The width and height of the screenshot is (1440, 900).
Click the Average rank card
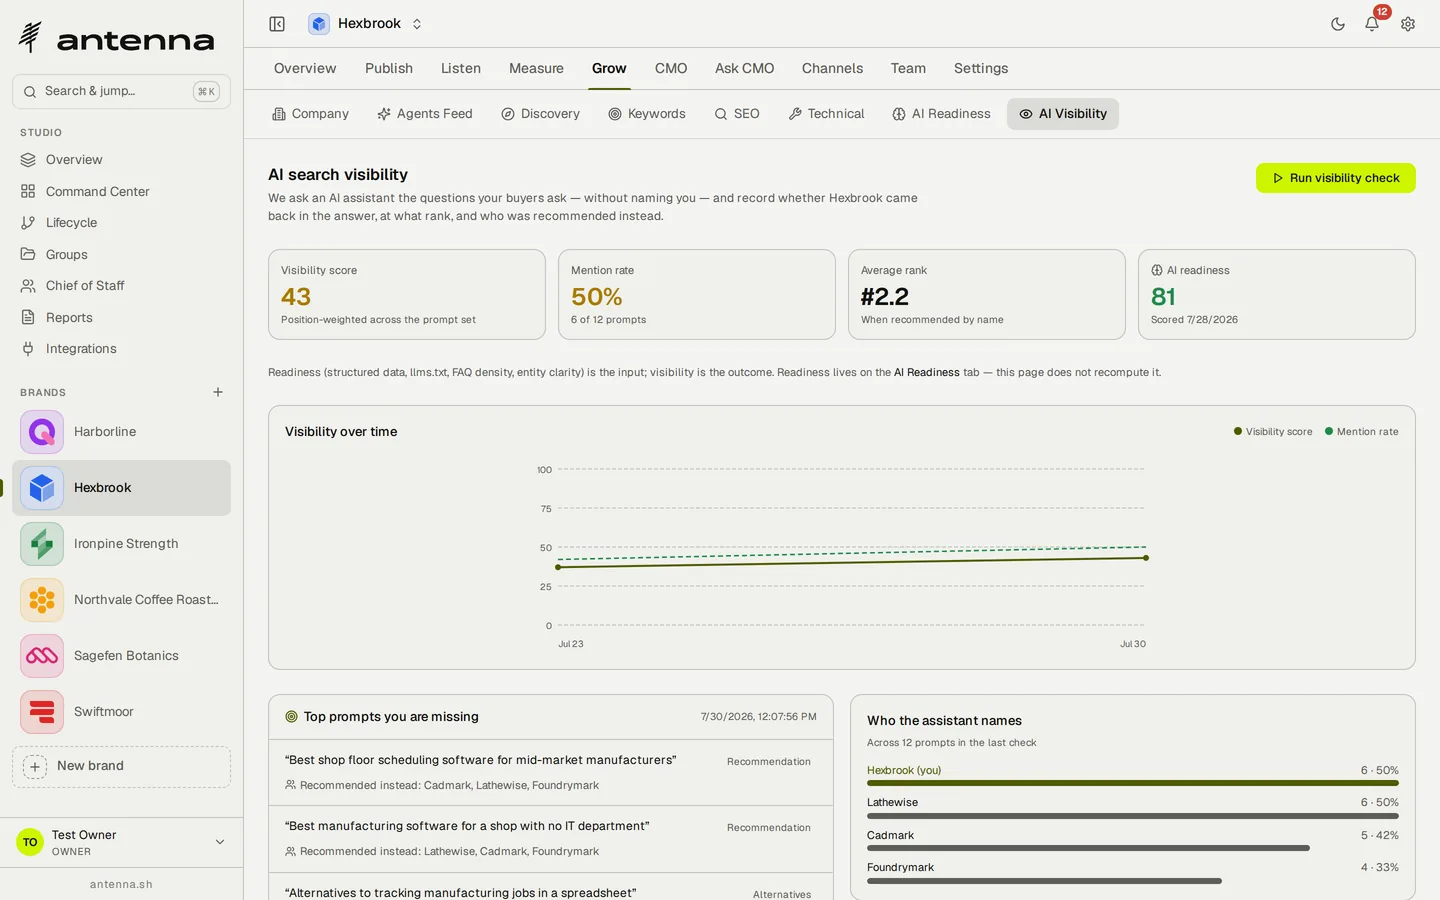[x=987, y=295]
